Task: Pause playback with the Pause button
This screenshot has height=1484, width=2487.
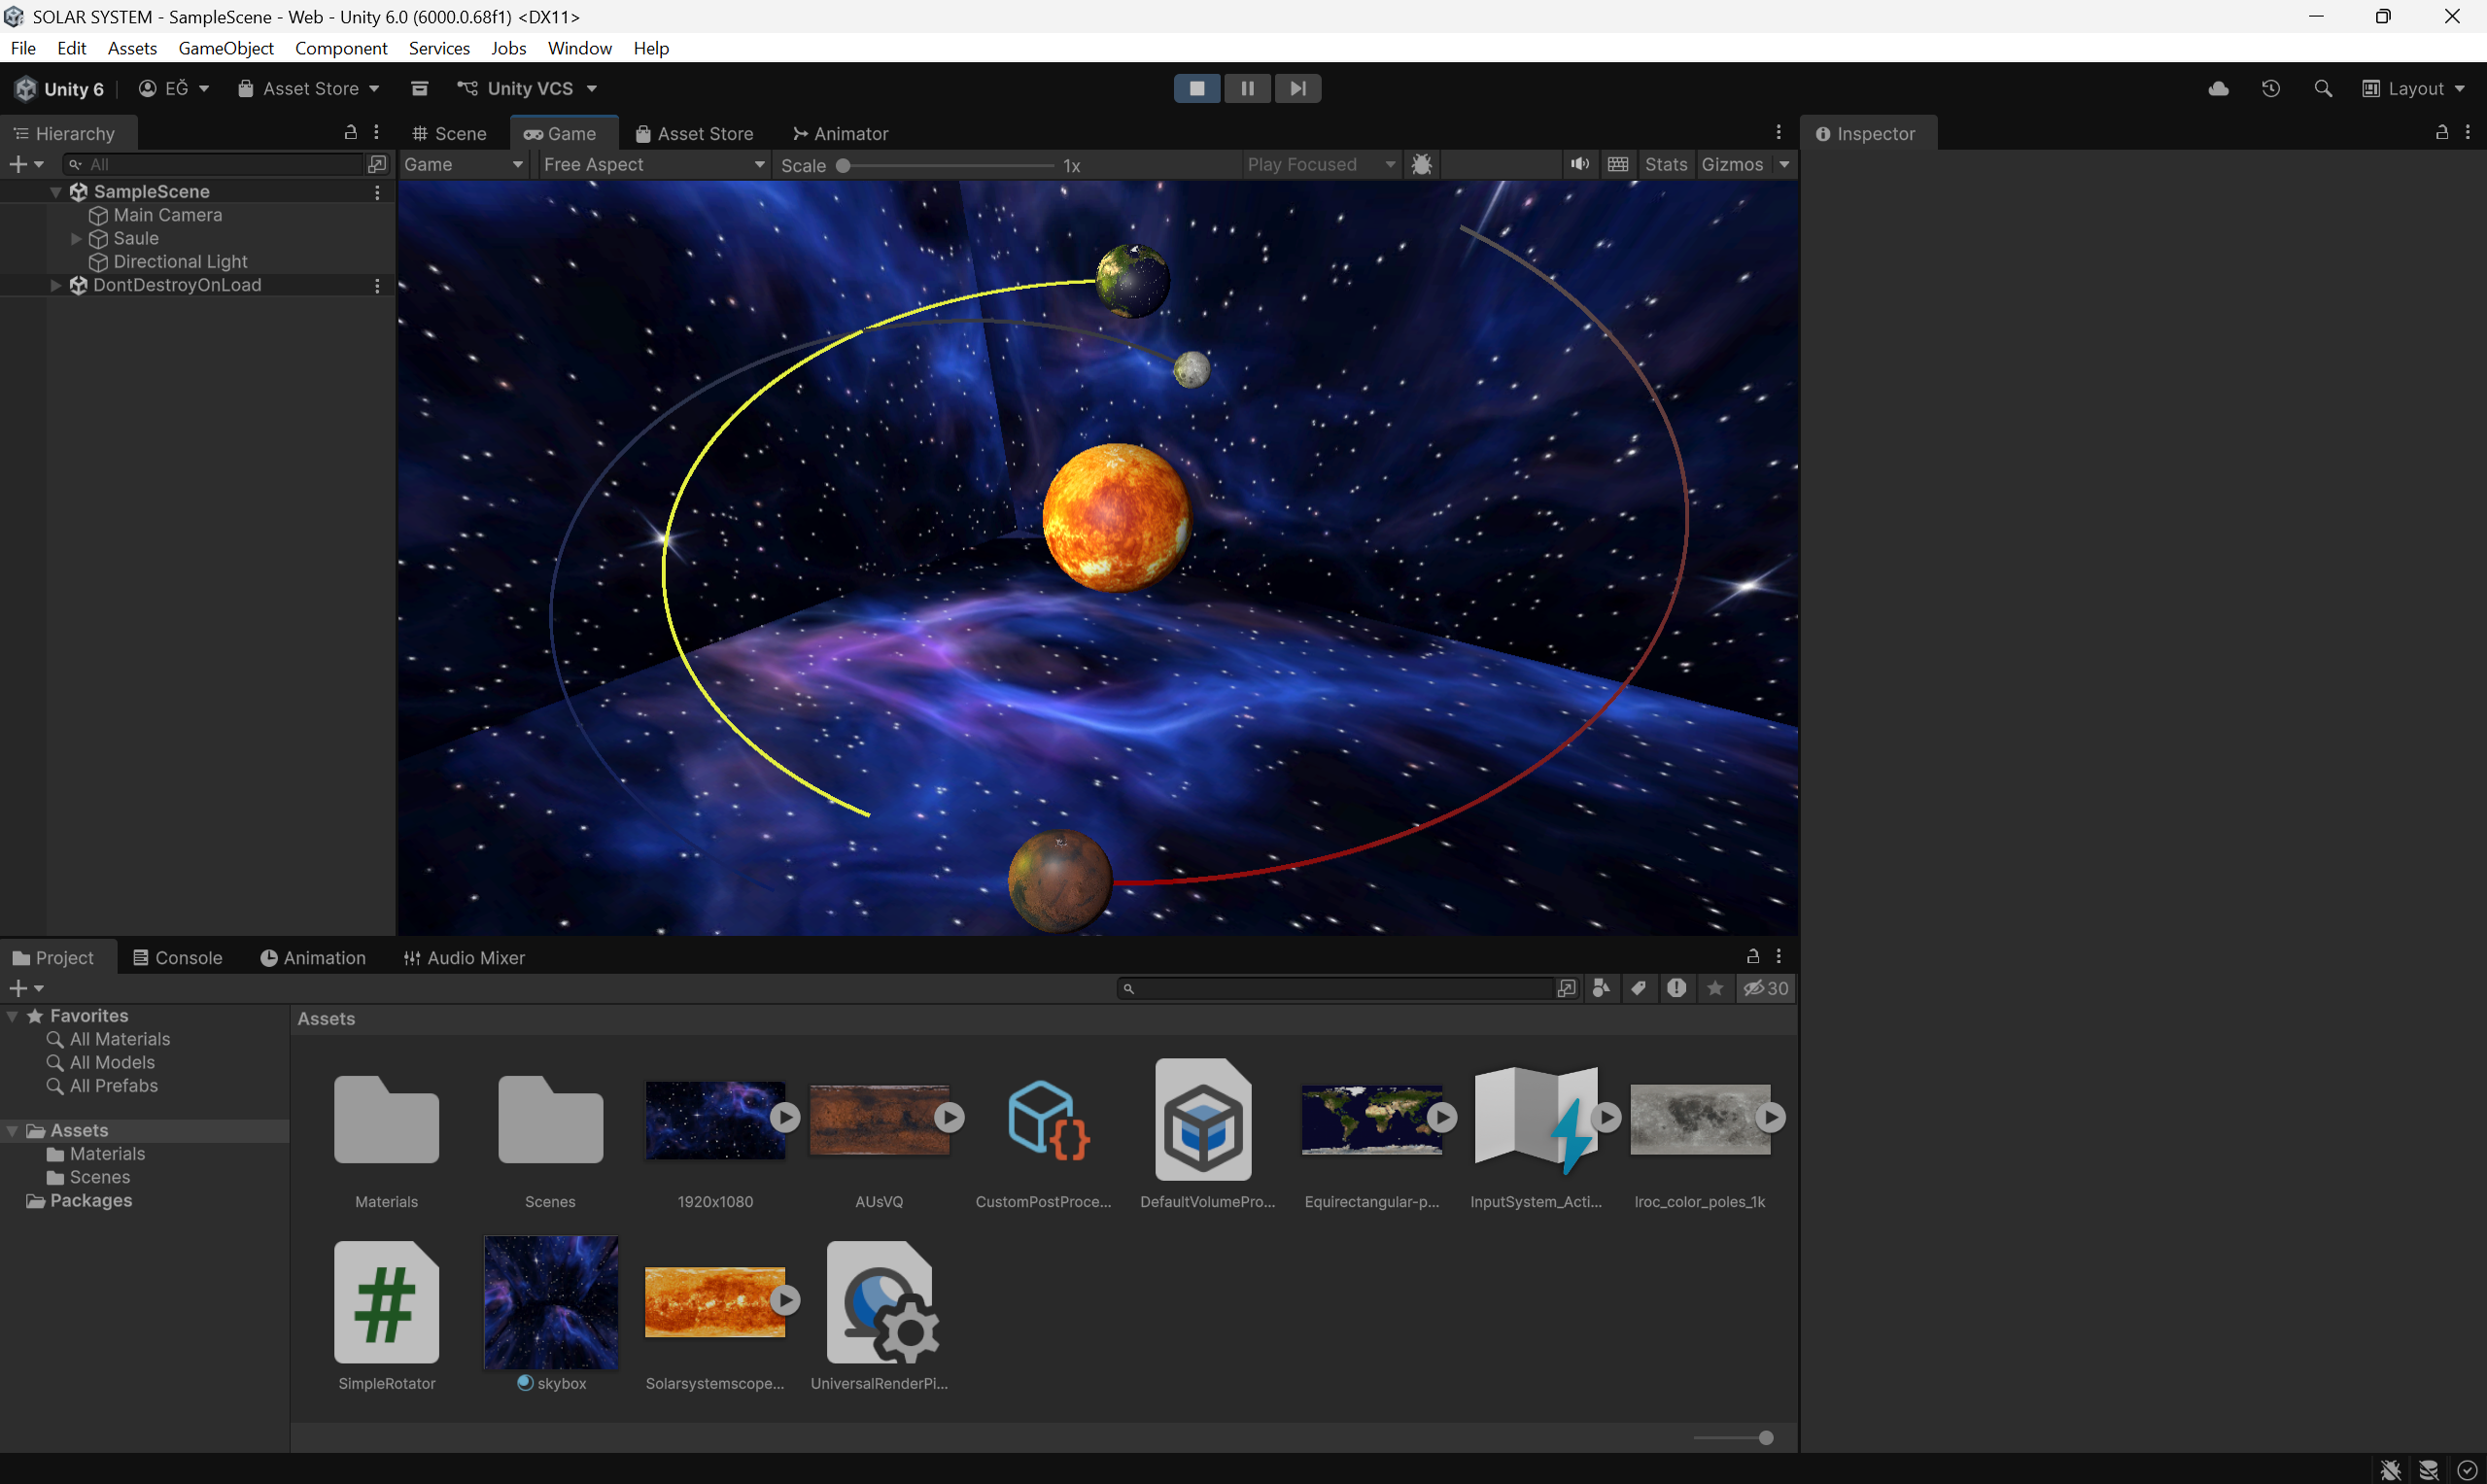Action: click(x=1247, y=89)
